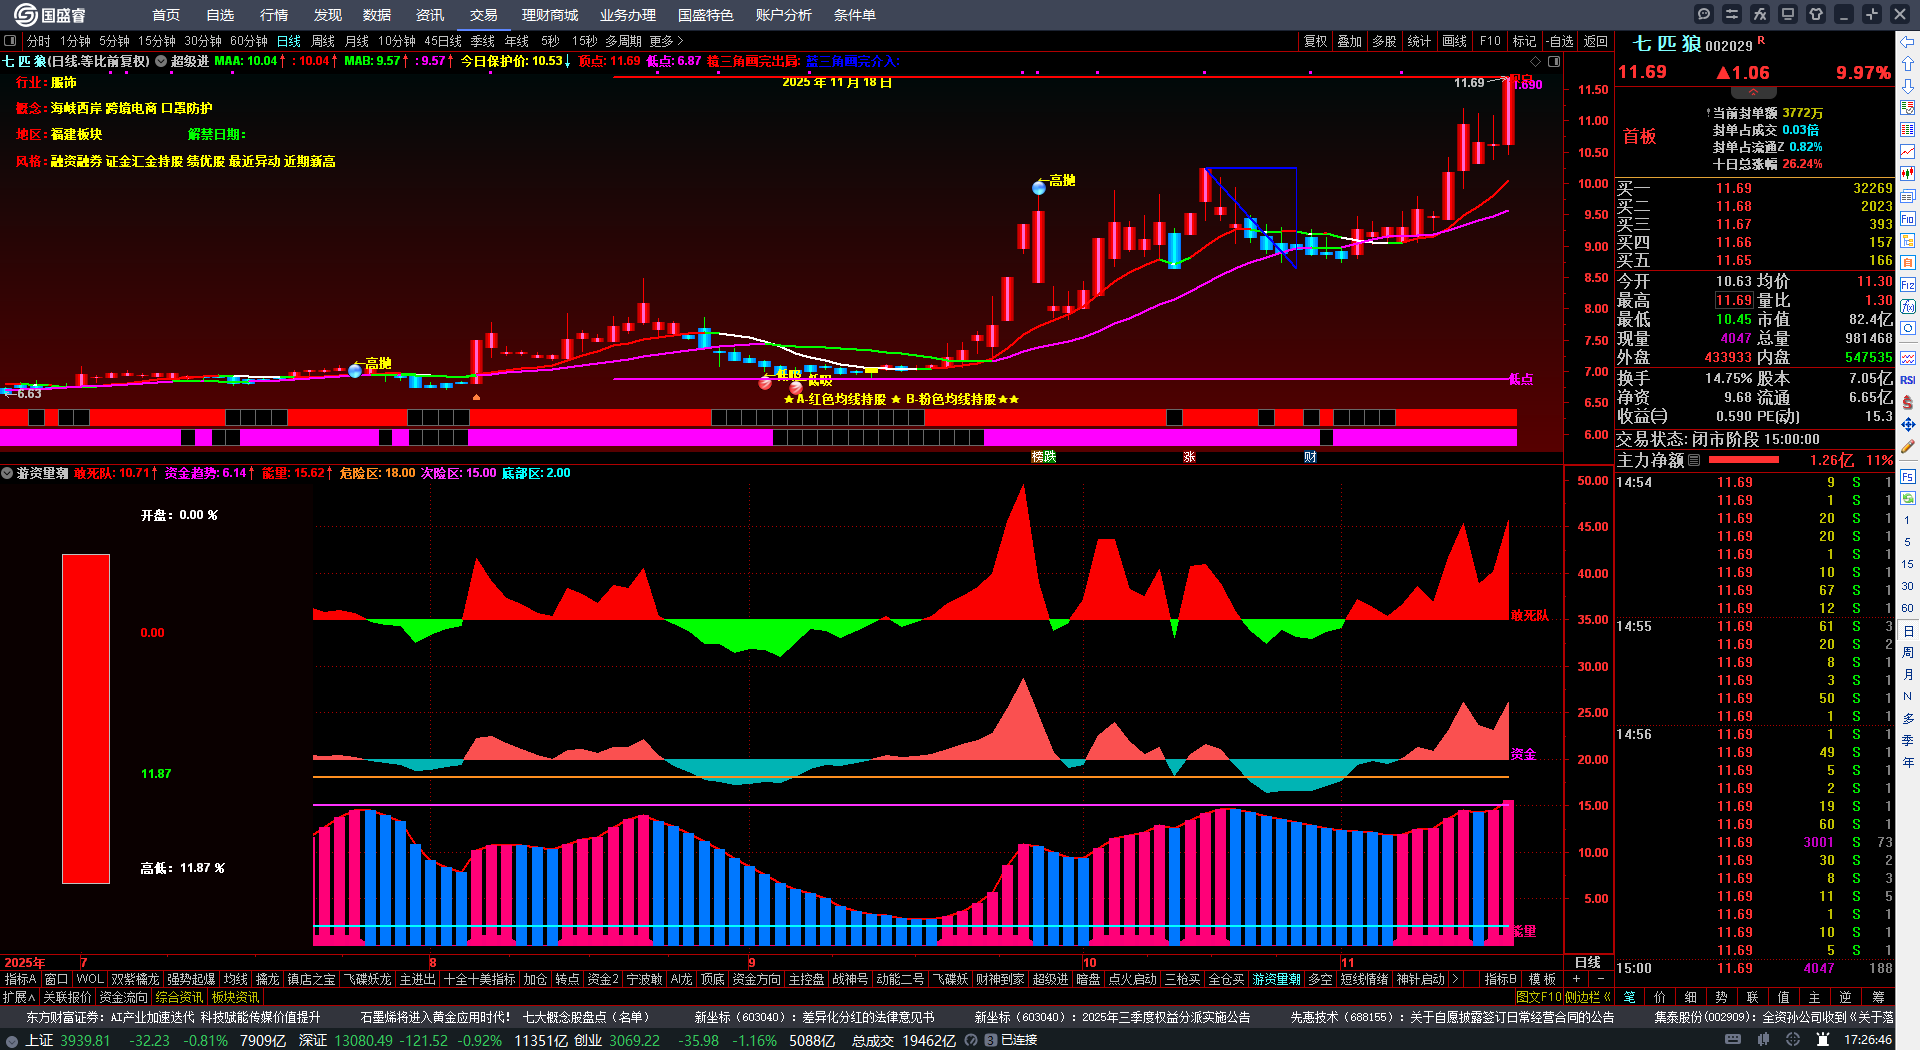
Task: Open the 交易 menu
Action: (x=484, y=15)
